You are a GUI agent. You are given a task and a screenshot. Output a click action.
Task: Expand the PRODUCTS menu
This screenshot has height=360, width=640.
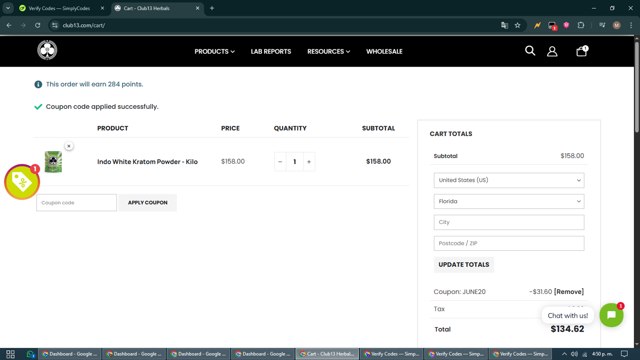214,51
